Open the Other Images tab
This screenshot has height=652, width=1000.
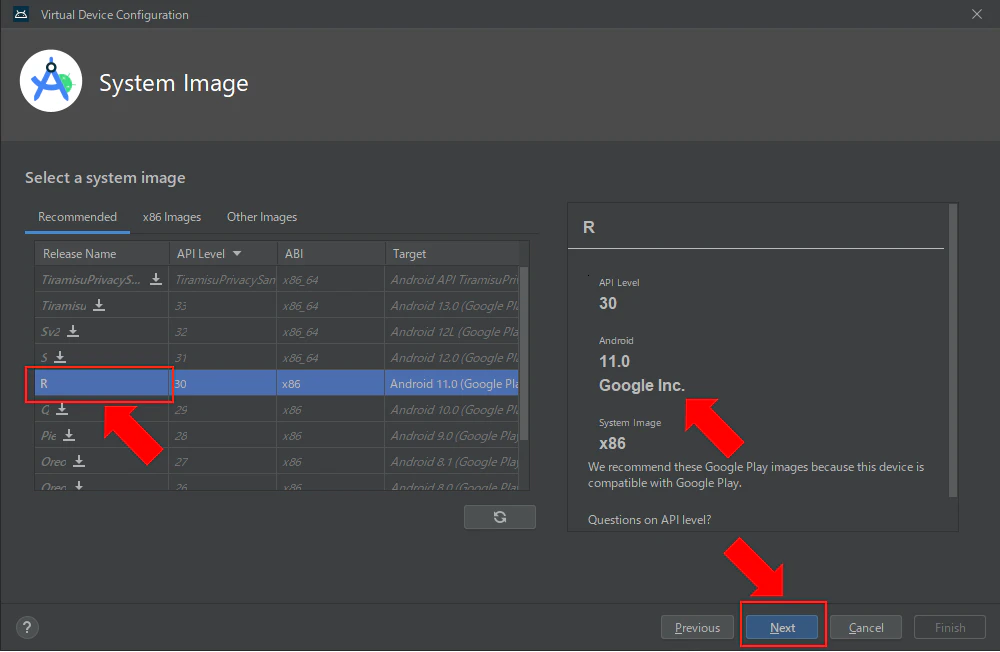(262, 217)
